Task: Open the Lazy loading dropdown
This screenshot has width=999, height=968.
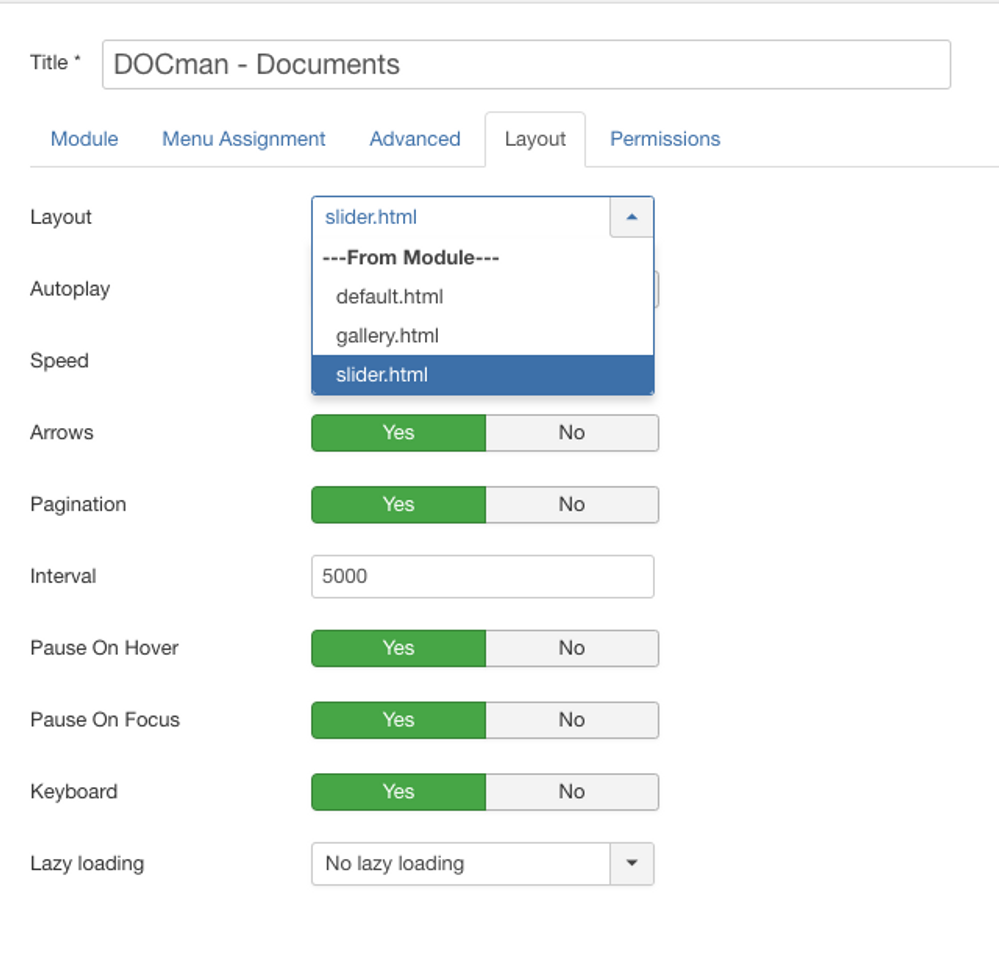Action: (631, 863)
